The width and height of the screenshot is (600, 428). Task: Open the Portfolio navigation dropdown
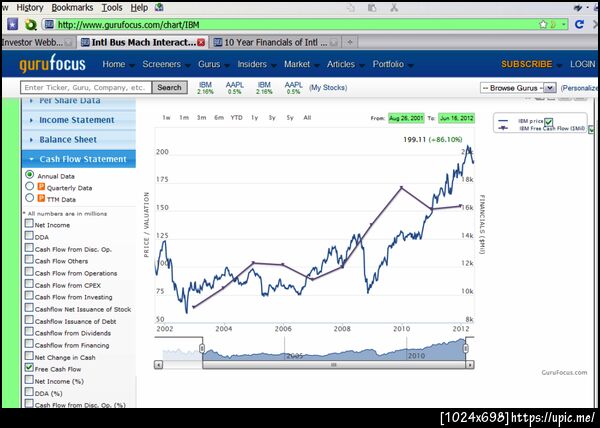pos(392,64)
